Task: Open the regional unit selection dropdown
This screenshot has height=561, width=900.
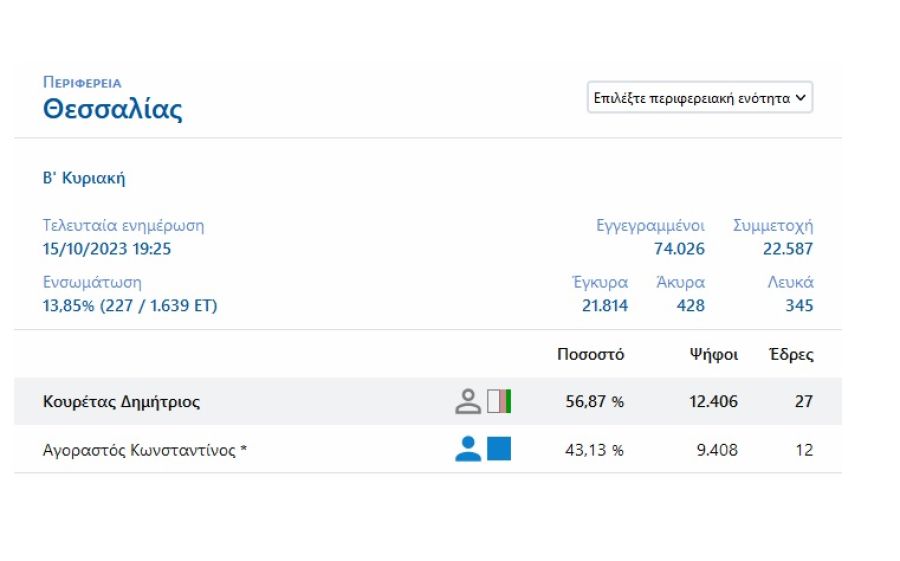Action: coord(700,98)
